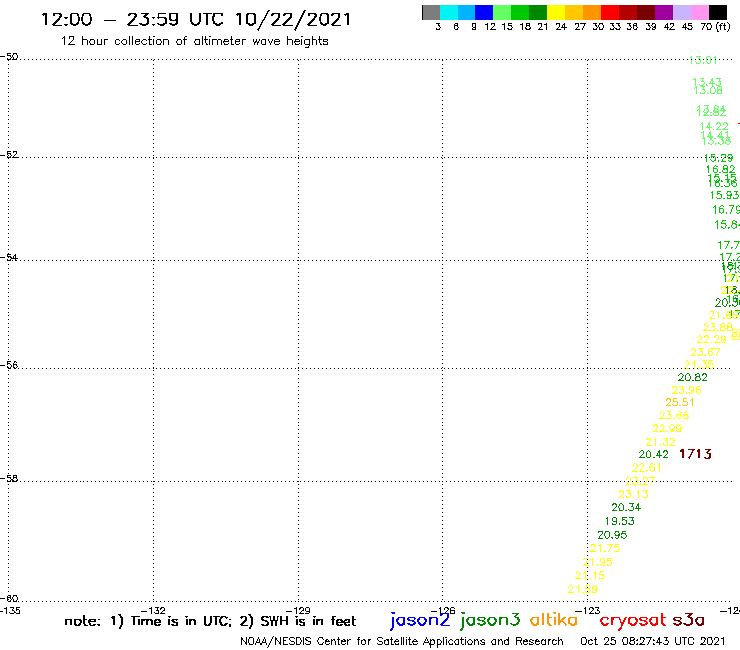Click the -129 longitude axis label

[298, 611]
